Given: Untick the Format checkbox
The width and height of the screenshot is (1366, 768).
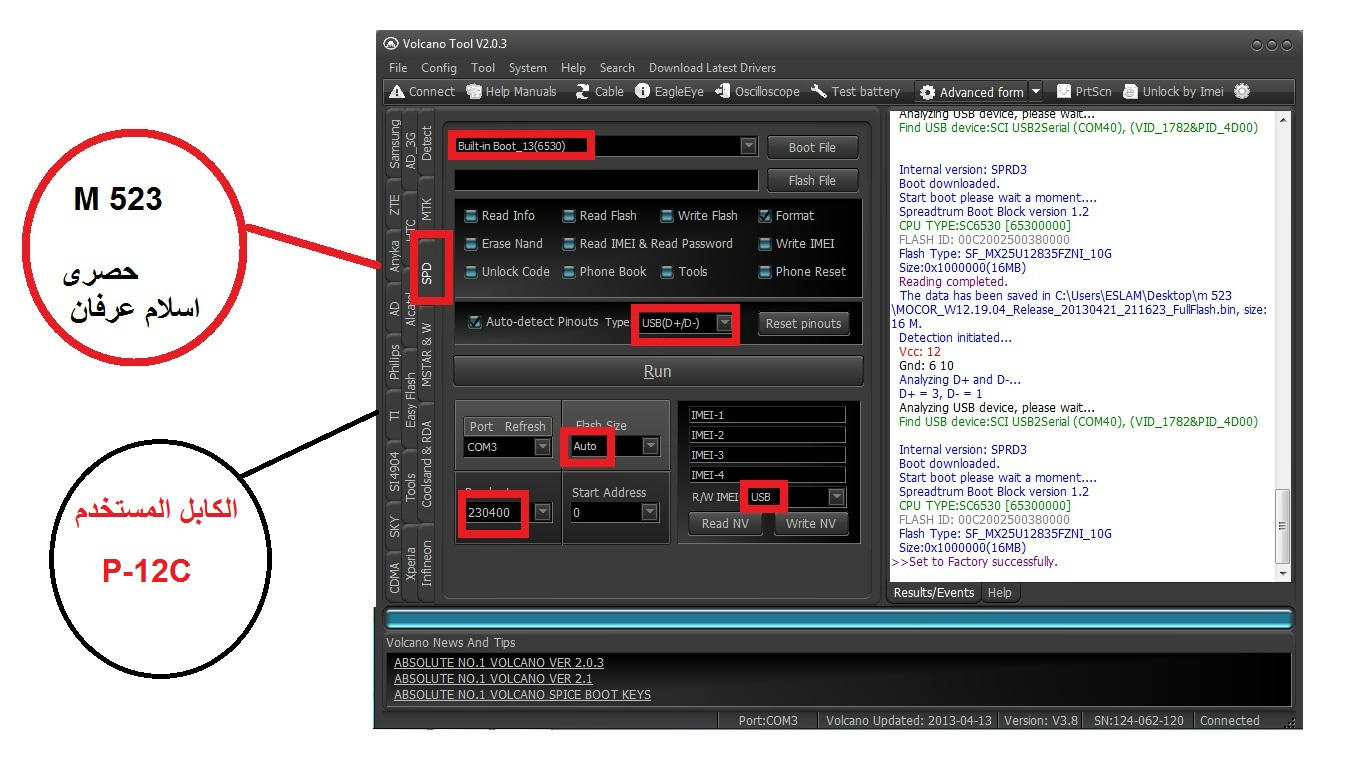Looking at the screenshot, I should [765, 216].
